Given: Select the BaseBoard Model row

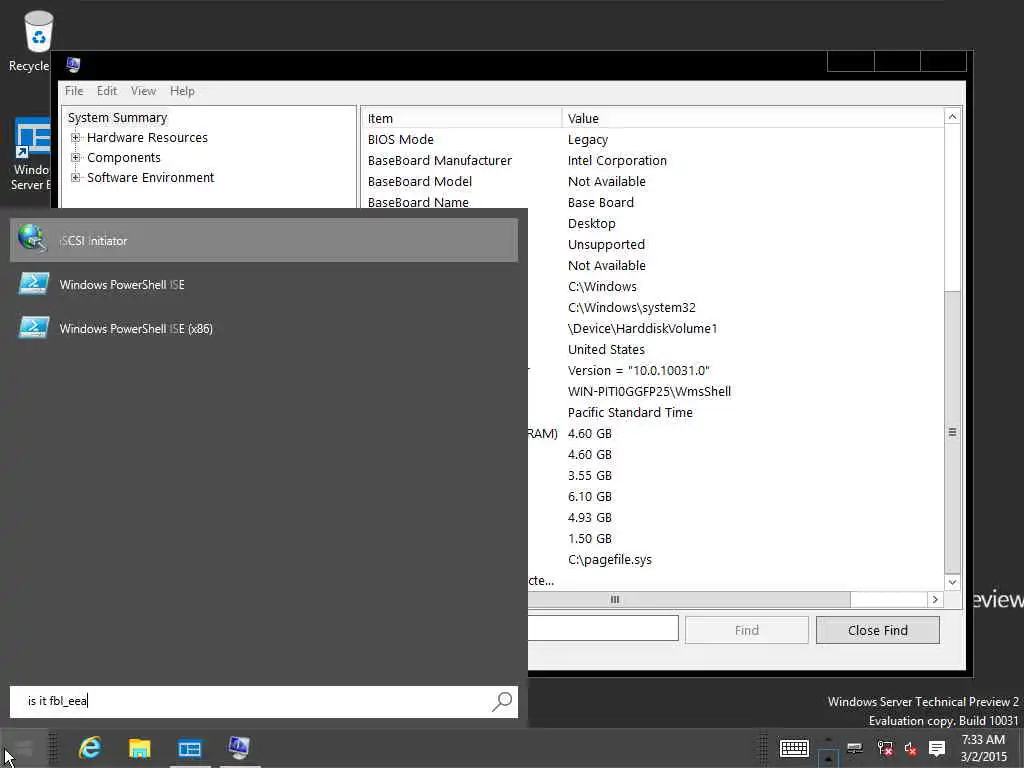Looking at the screenshot, I should tap(652, 182).
